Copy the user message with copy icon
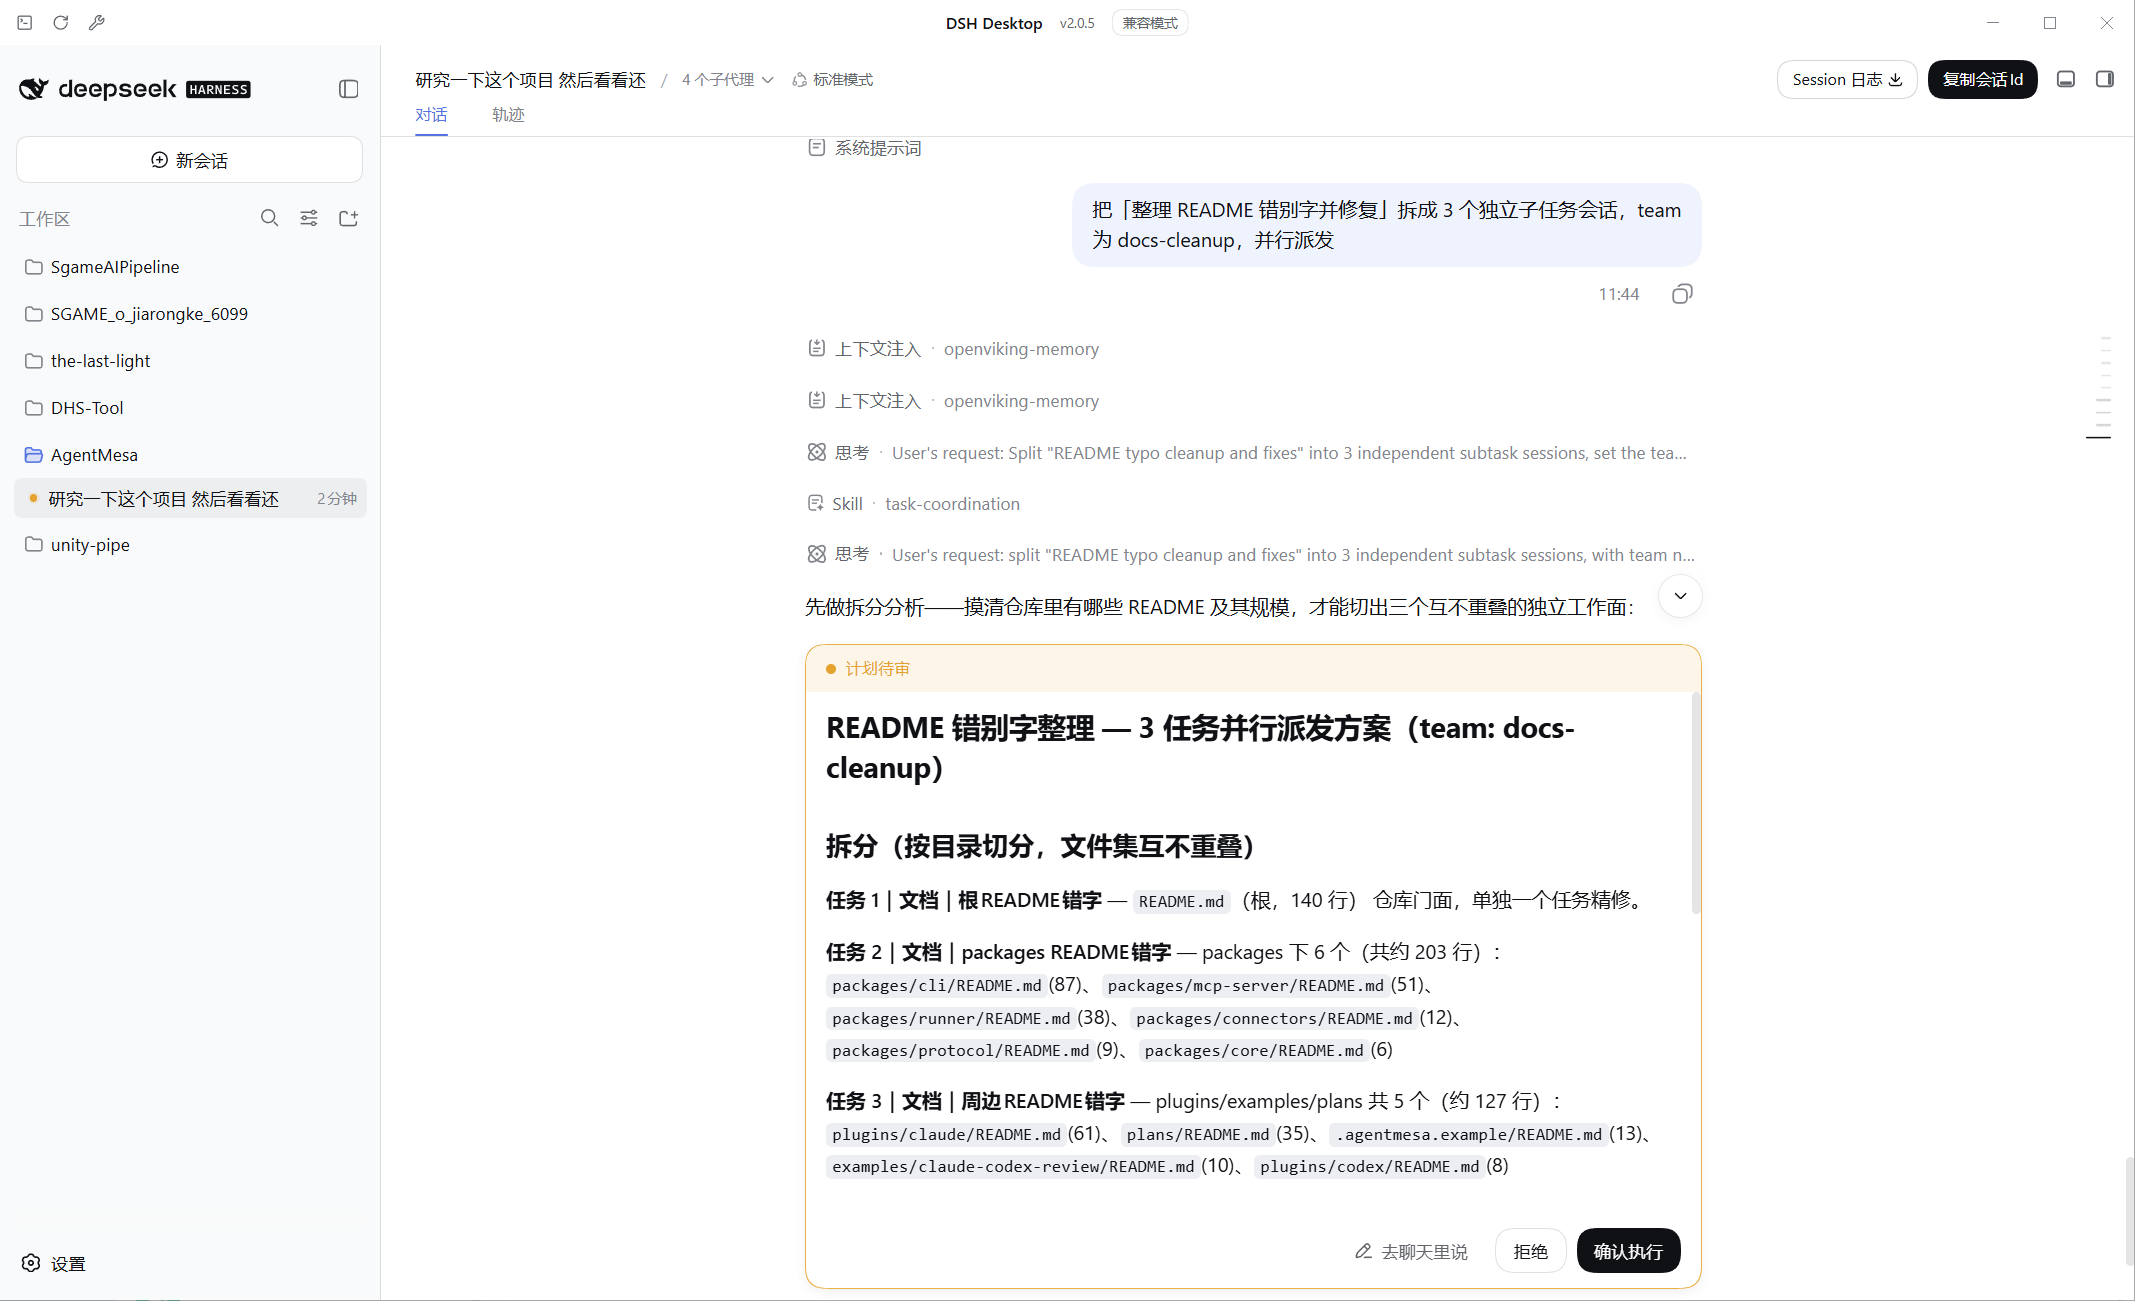 tap(1682, 294)
